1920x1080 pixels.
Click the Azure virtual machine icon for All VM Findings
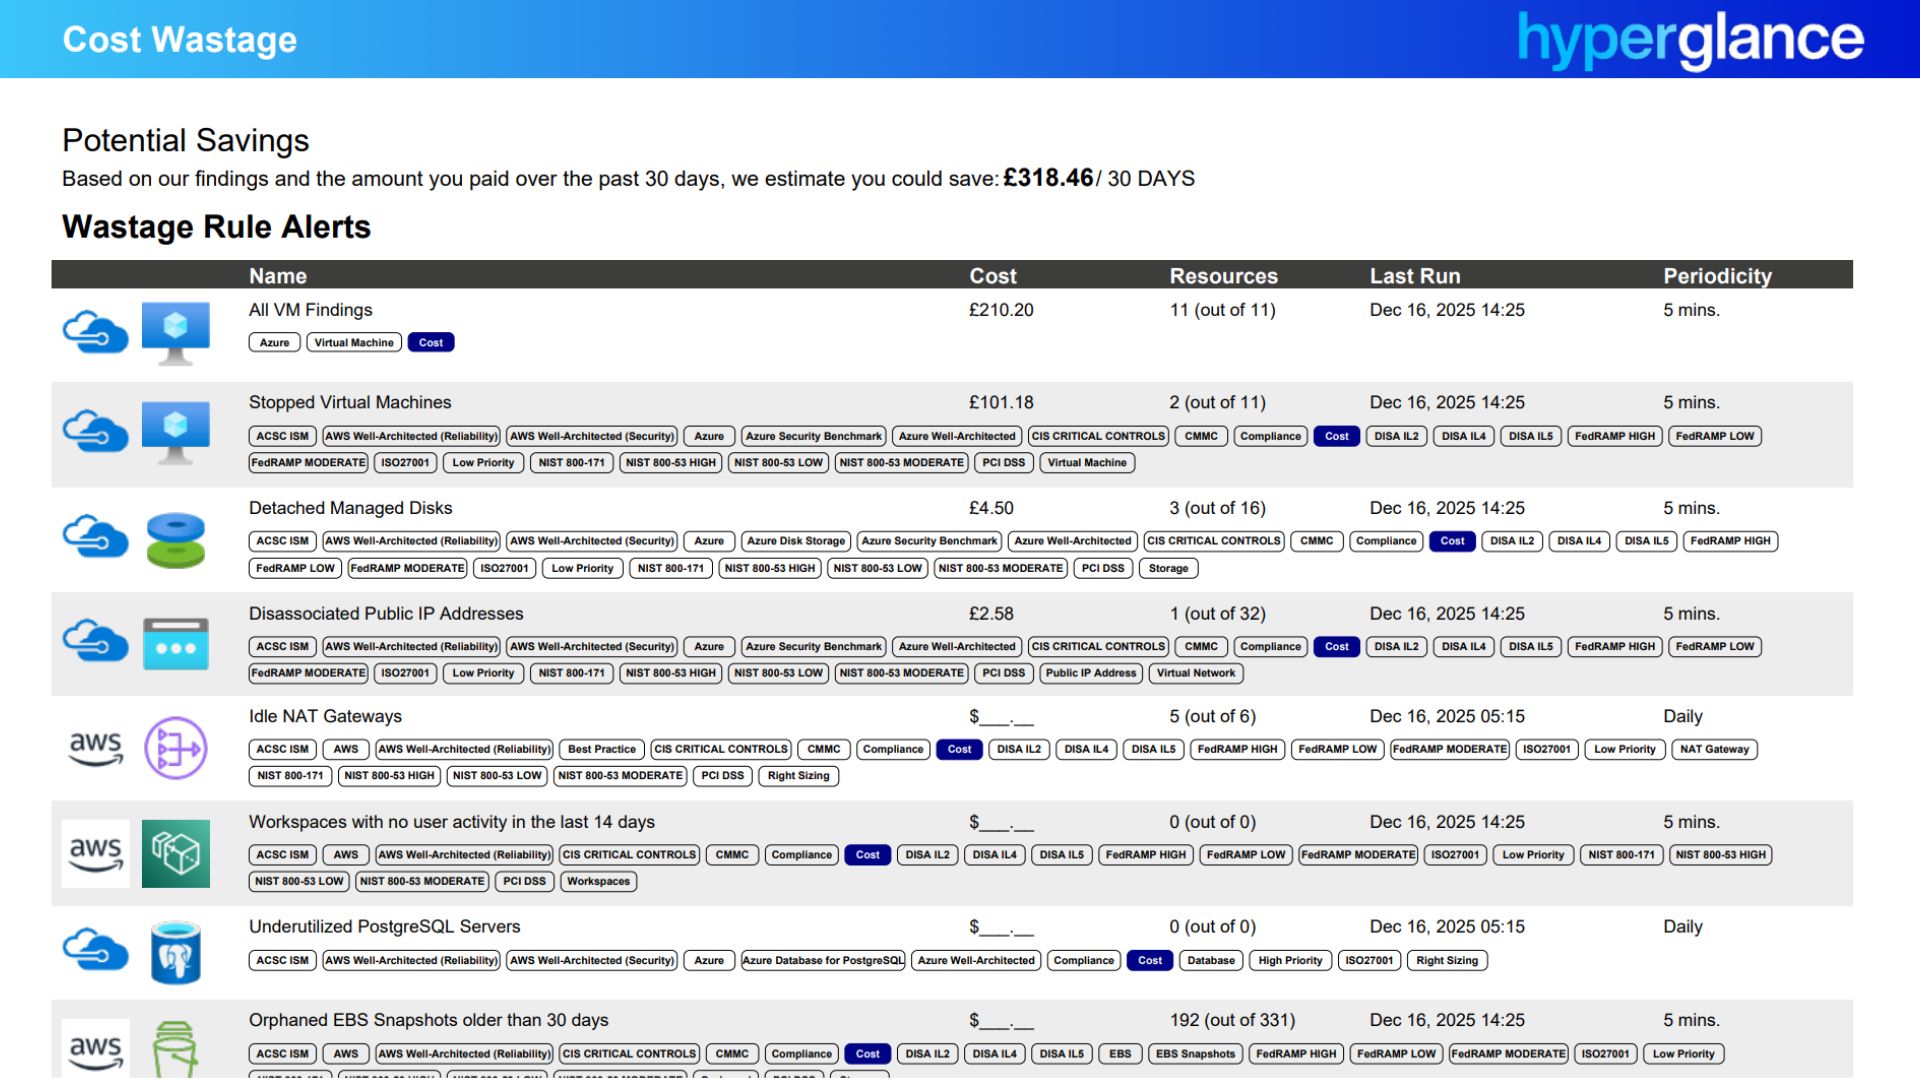coord(175,332)
